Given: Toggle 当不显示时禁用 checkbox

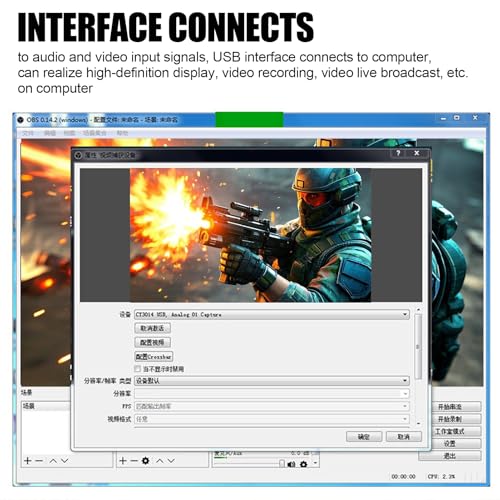Looking at the screenshot, I should (137, 369).
